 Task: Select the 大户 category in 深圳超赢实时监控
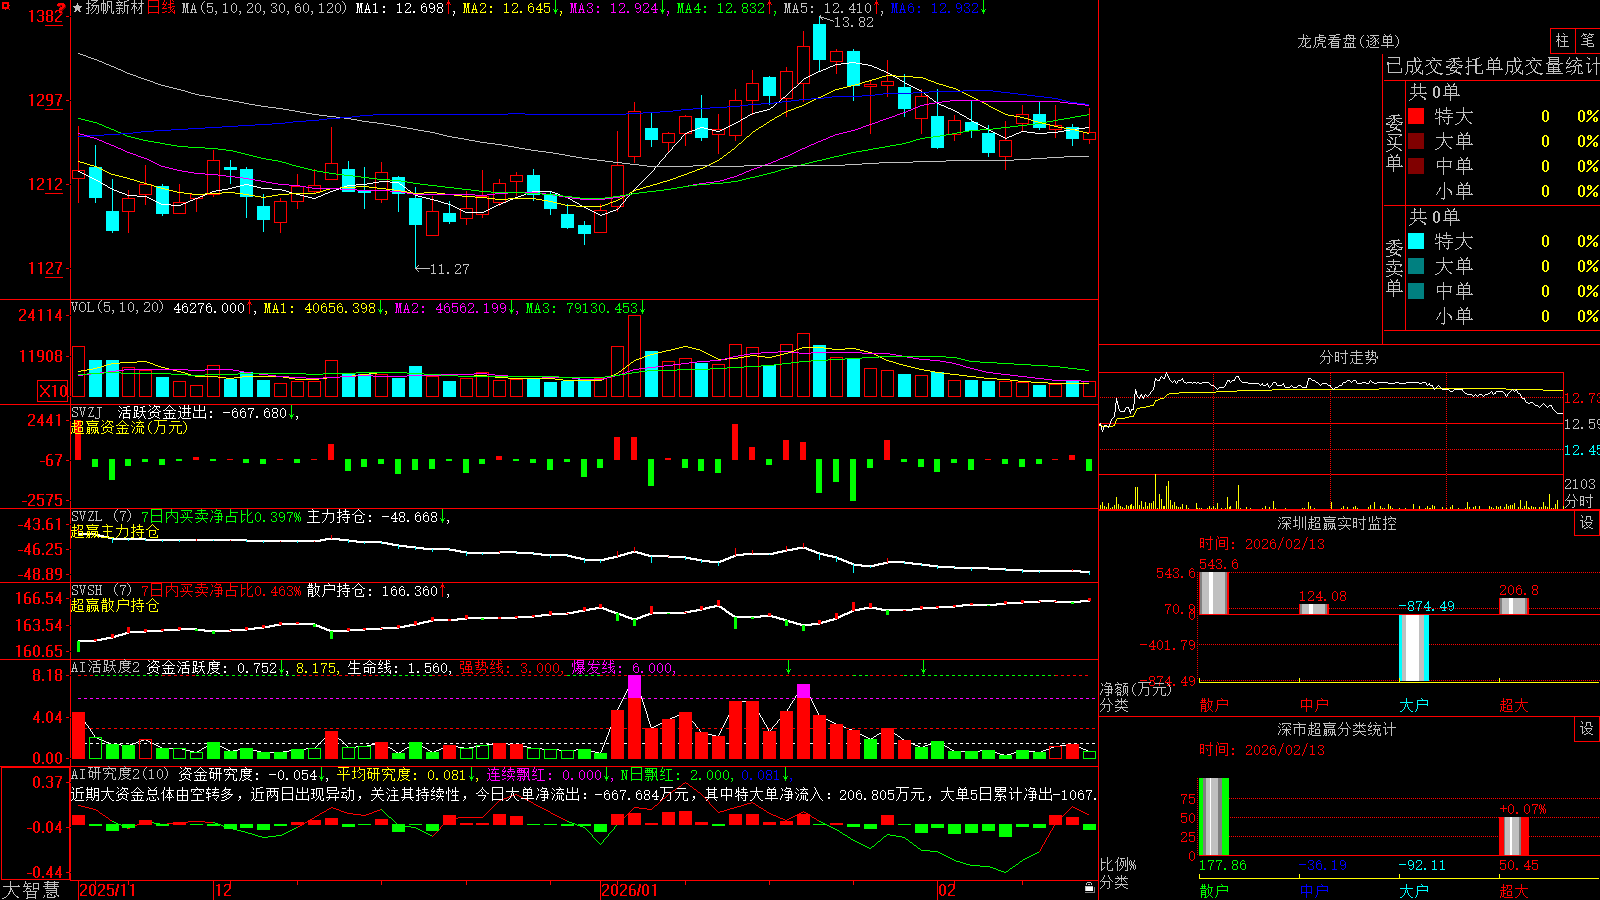[1414, 705]
